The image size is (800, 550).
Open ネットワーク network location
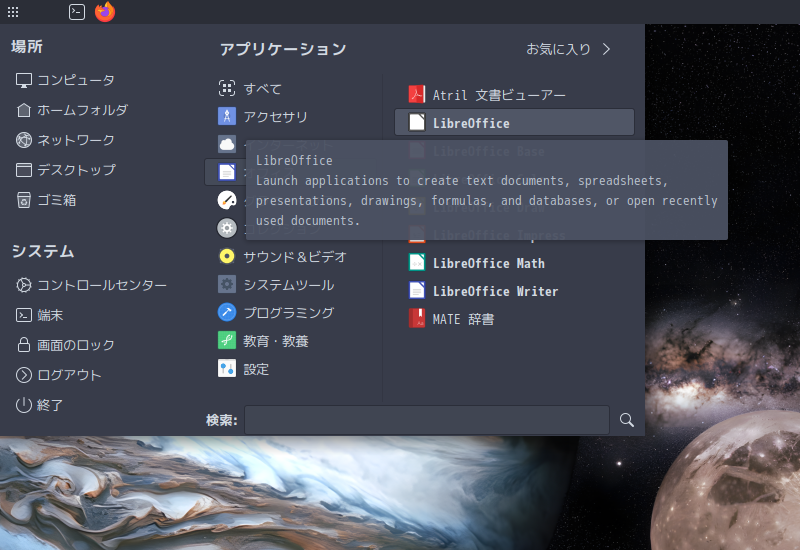[x=65, y=140]
